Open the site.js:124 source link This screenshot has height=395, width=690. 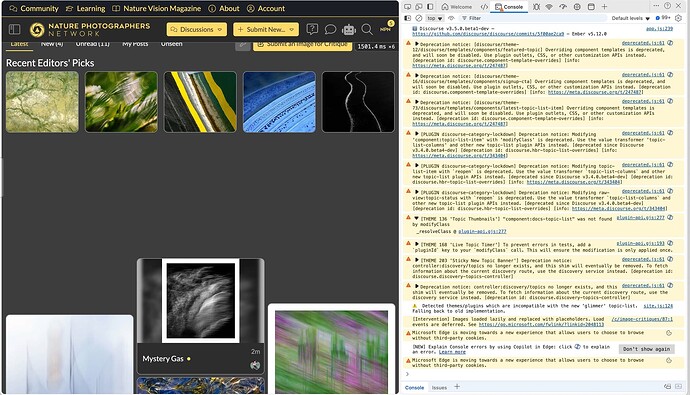coord(658,305)
